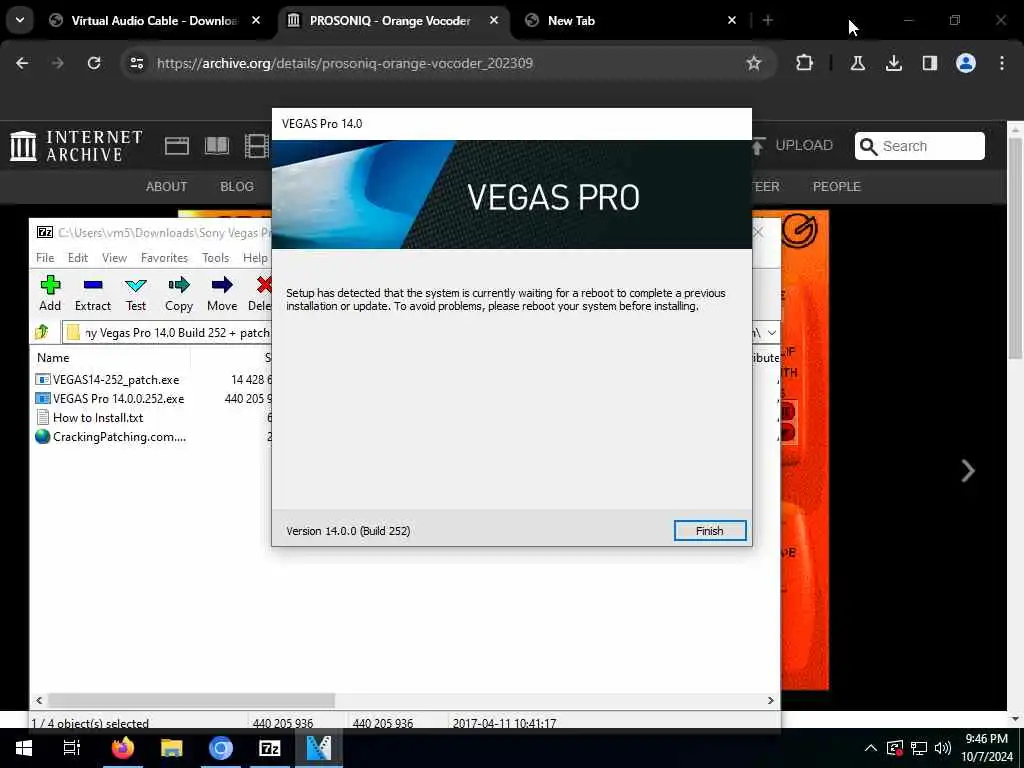
Task: Open the BLOG link on Internet Archive
Action: coord(236,186)
